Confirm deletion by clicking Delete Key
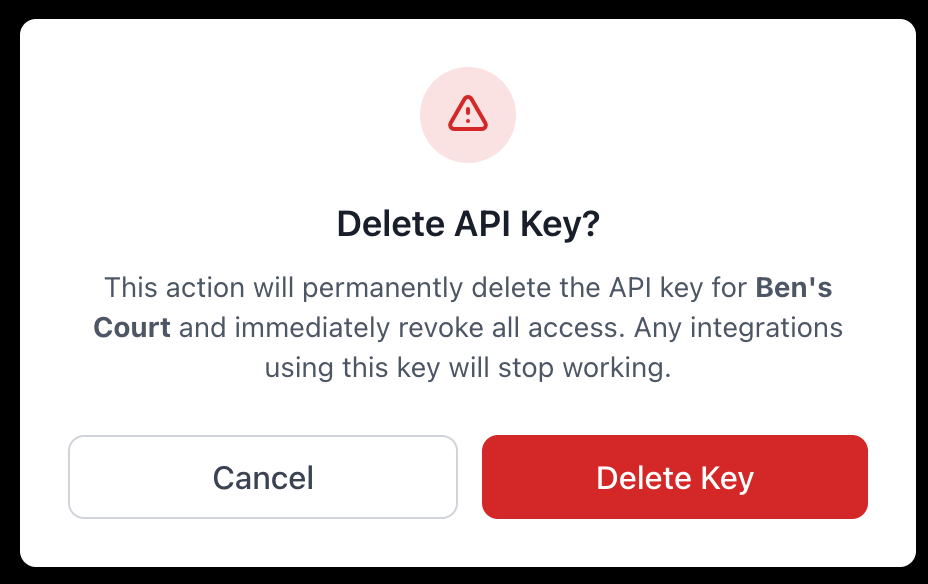This screenshot has width=928, height=584. (x=674, y=477)
